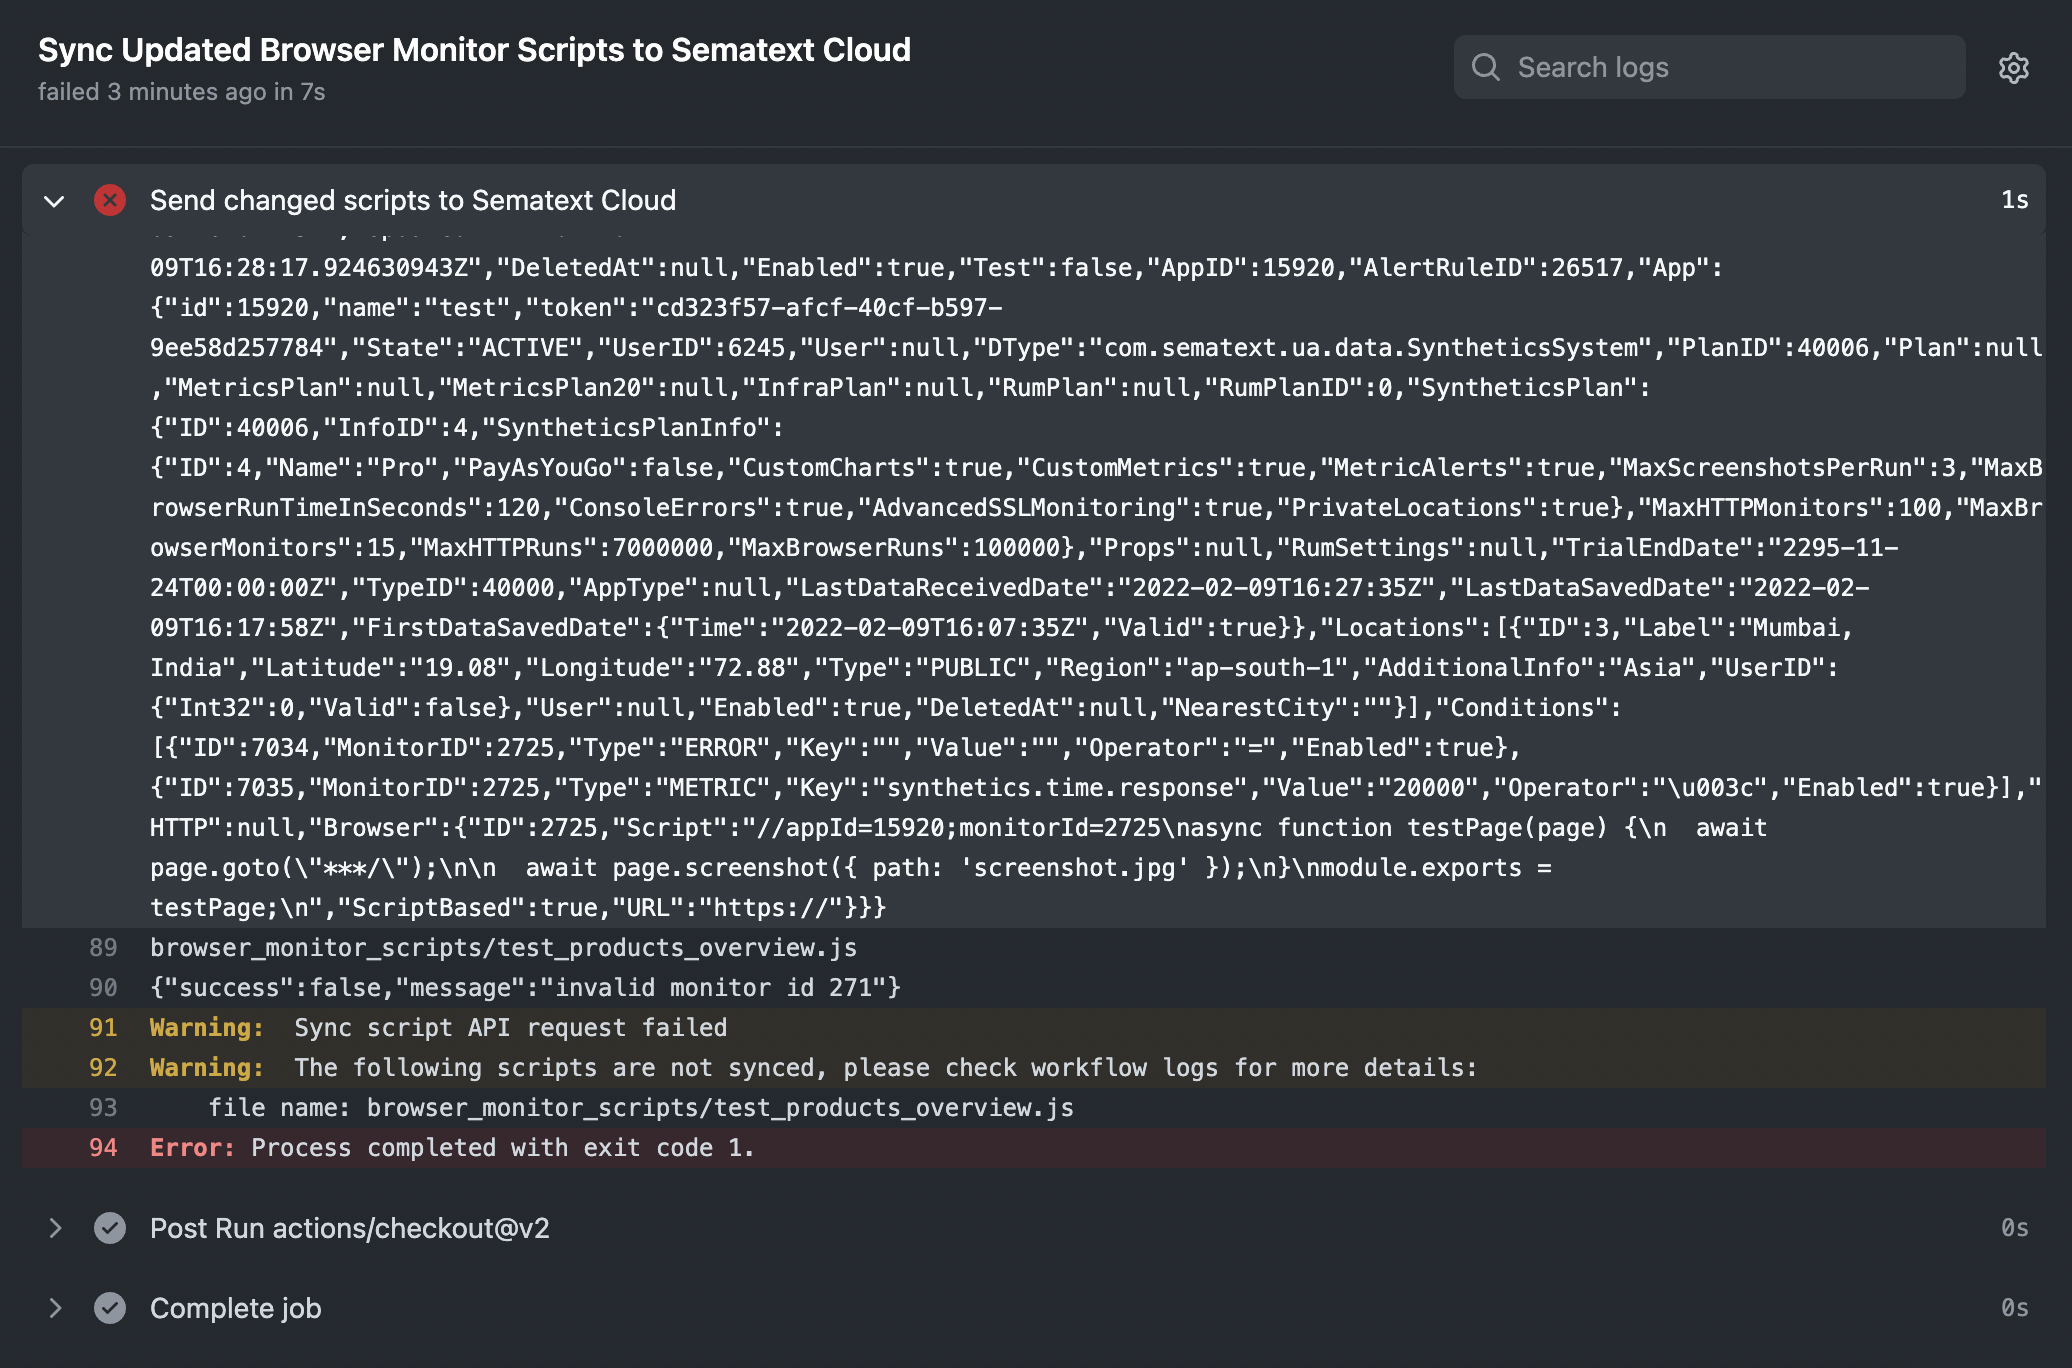Focus the Search logs field
Screen dimensions: 2072x1368
pos(1710,67)
